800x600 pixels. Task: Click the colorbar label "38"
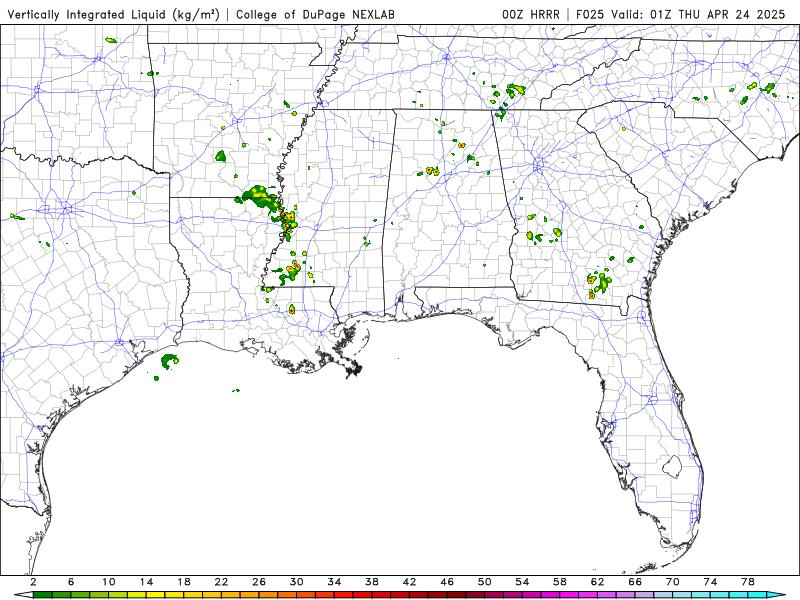coord(372,582)
